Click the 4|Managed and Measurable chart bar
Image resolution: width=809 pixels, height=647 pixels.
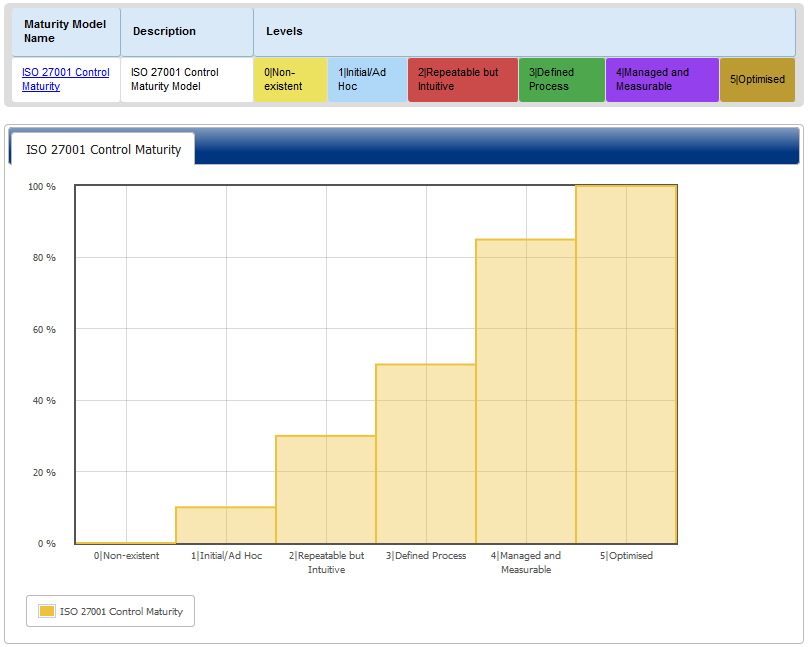526,391
